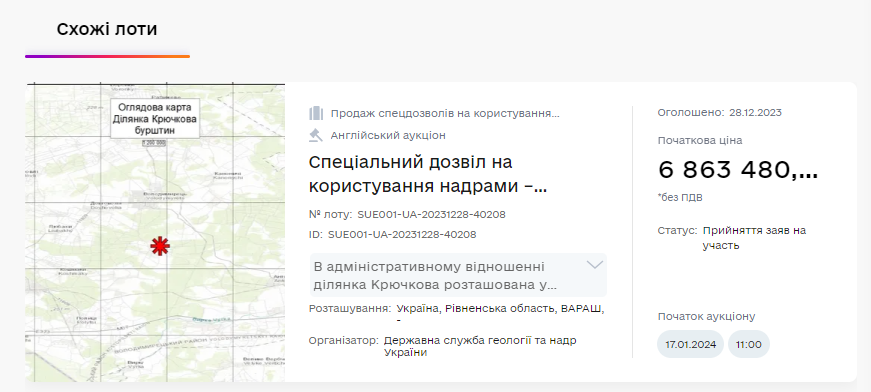Click organizer Державна служба геології та надр
This screenshot has width=871, height=392.
[480, 346]
